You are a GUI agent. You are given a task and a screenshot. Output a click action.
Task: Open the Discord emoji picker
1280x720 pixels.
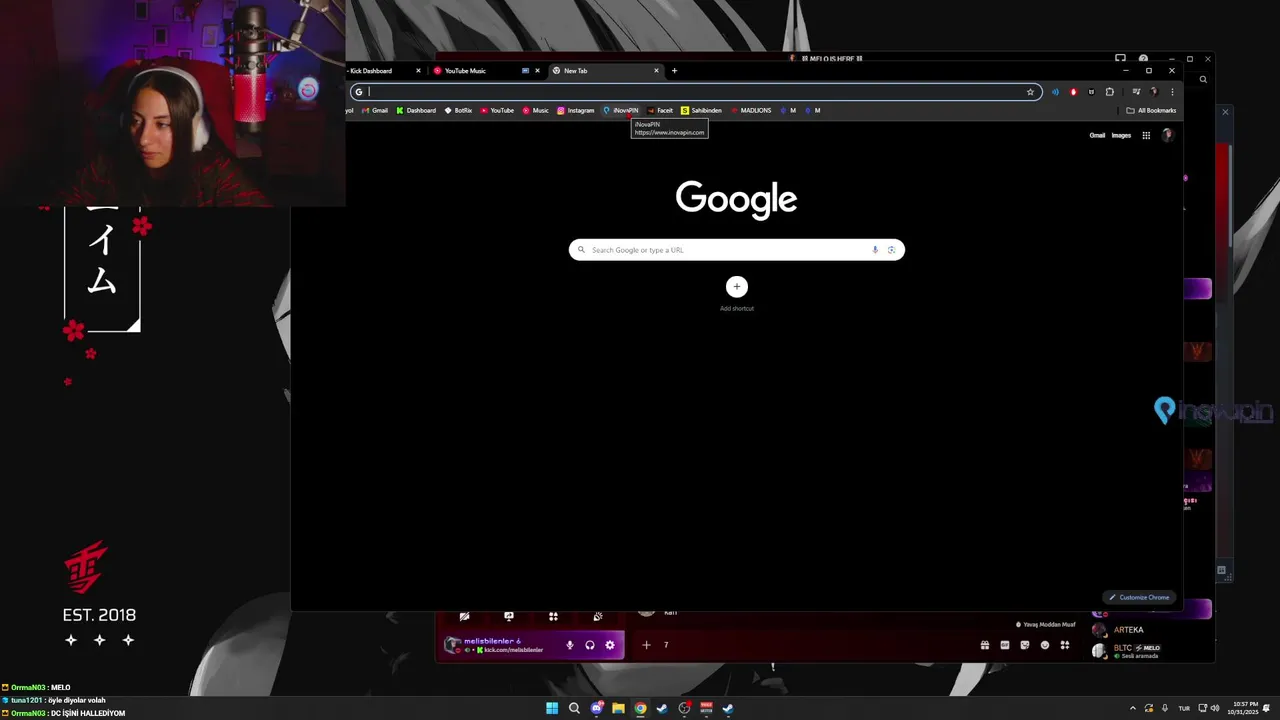click(1045, 645)
